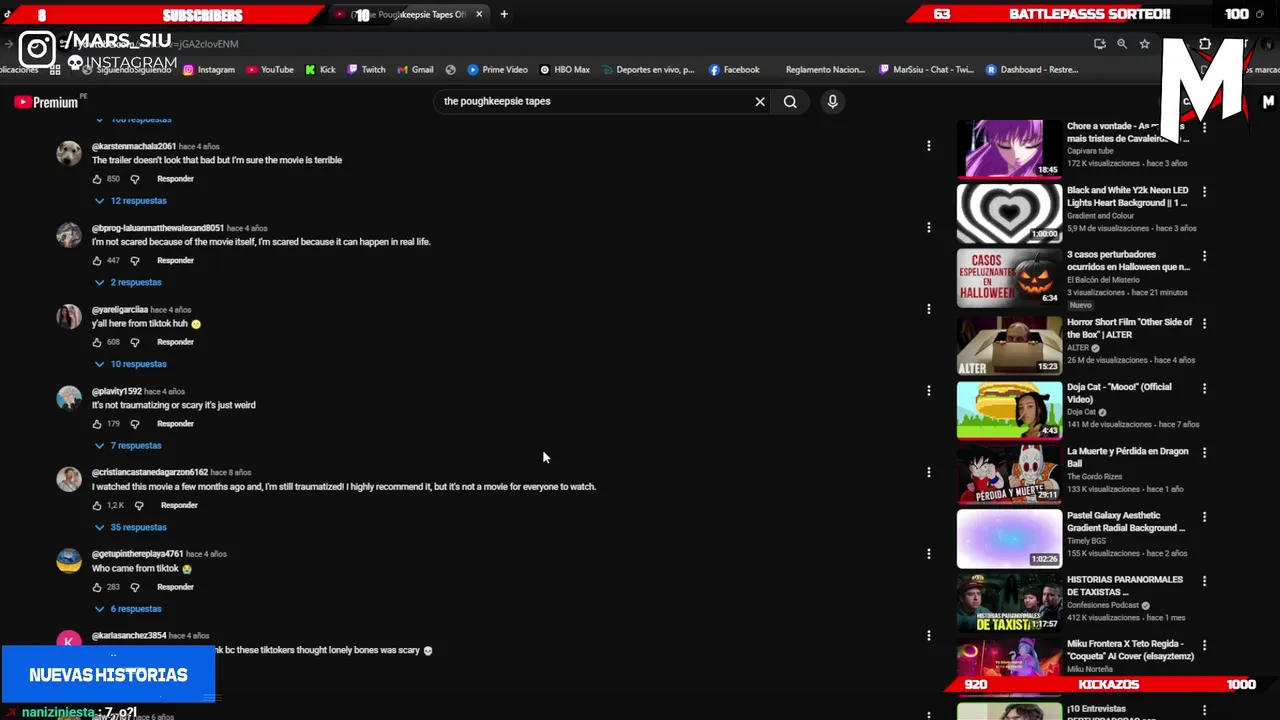Viewport: 1280px width, 720px height.
Task: Like the comment by @karstenmachala2061
Action: [97, 179]
